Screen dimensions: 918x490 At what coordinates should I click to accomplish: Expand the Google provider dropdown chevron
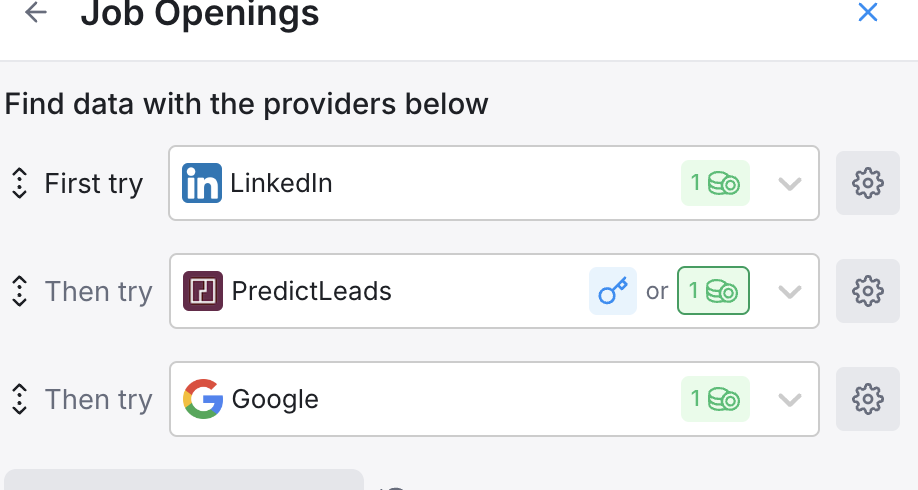[790, 399]
